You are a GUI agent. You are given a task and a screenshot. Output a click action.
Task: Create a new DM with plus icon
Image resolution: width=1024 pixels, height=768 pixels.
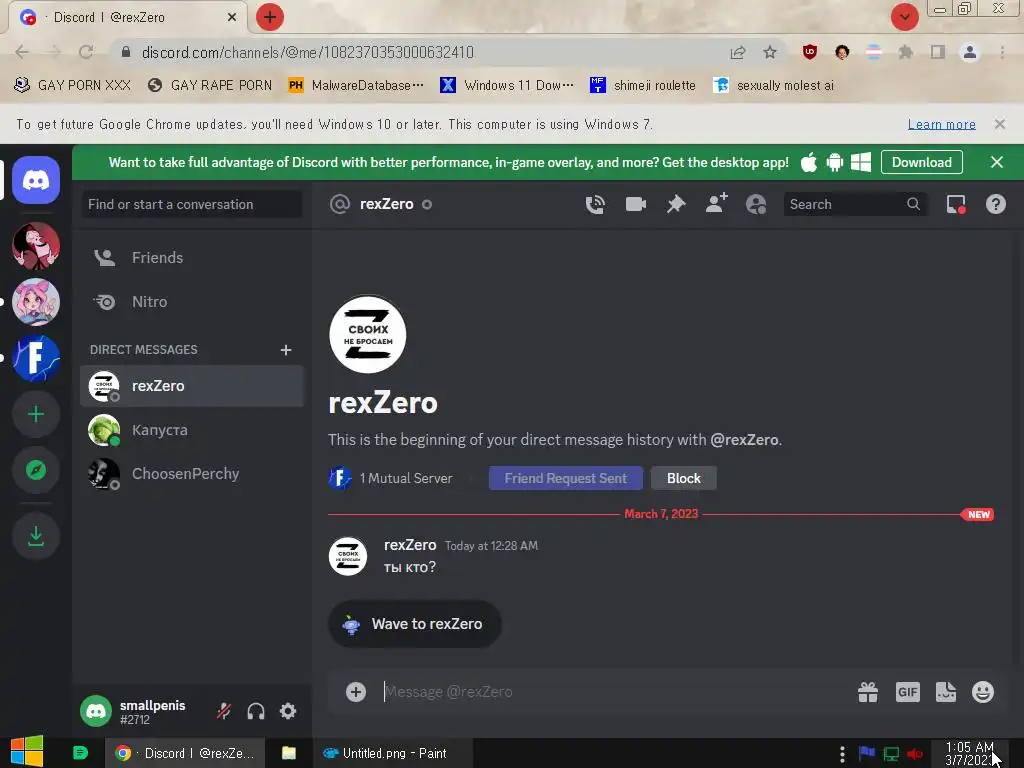tap(285, 350)
